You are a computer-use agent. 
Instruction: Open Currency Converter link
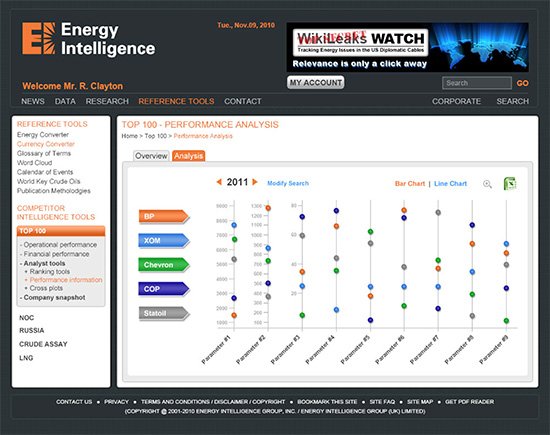tap(46, 144)
